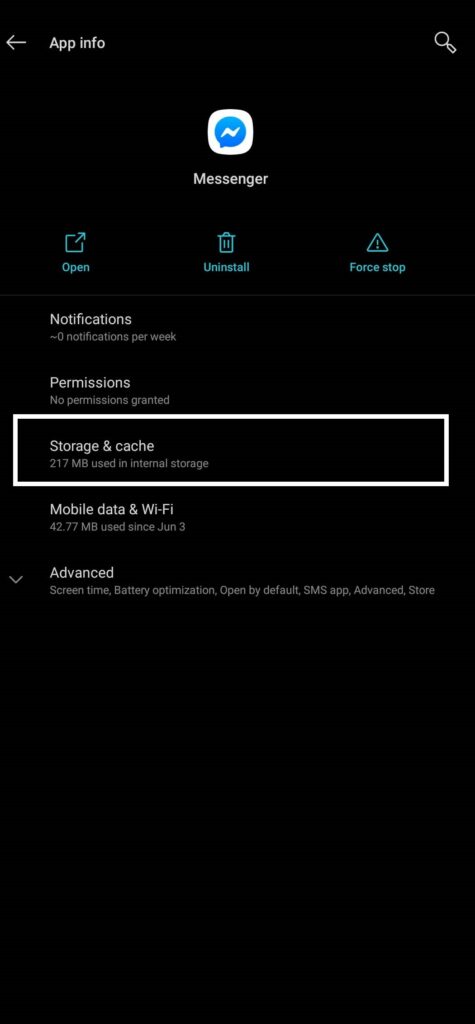The width and height of the screenshot is (475, 1024).
Task: Click the Uninstall text label
Action: click(226, 267)
